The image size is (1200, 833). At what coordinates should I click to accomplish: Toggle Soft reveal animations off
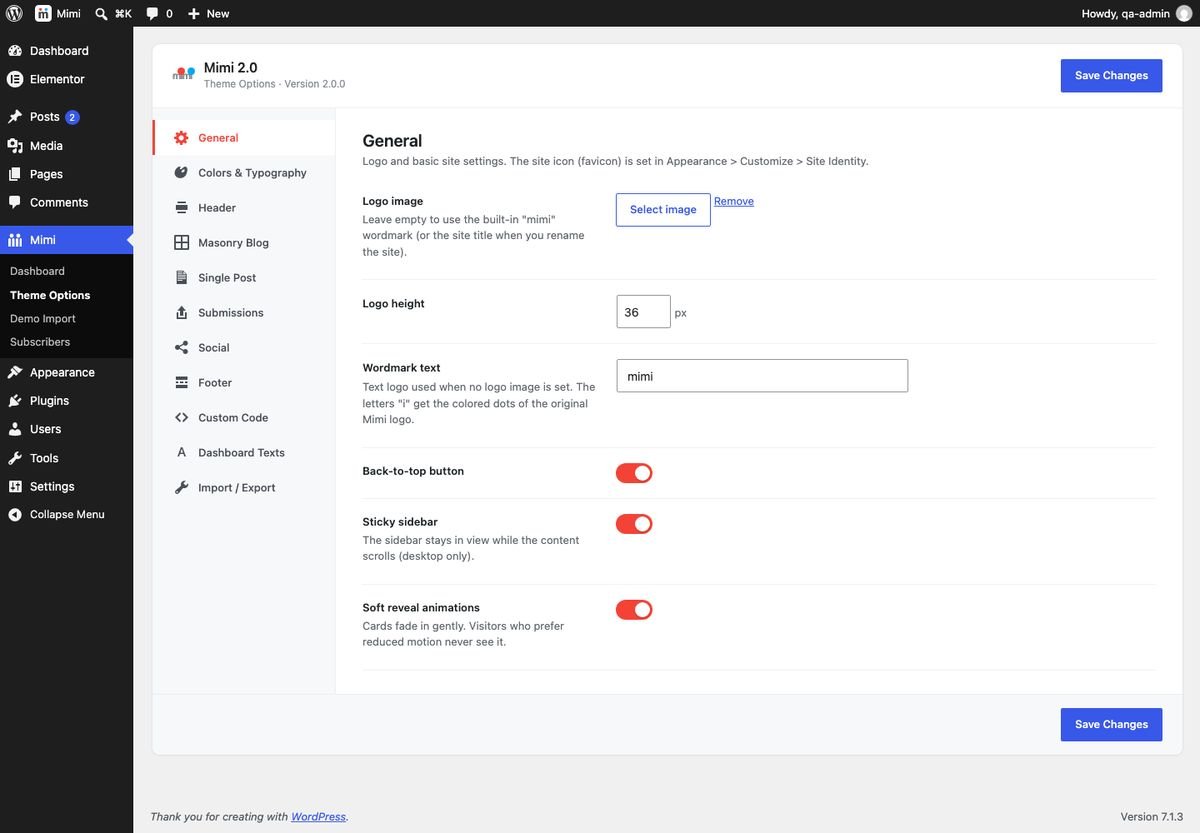point(634,610)
